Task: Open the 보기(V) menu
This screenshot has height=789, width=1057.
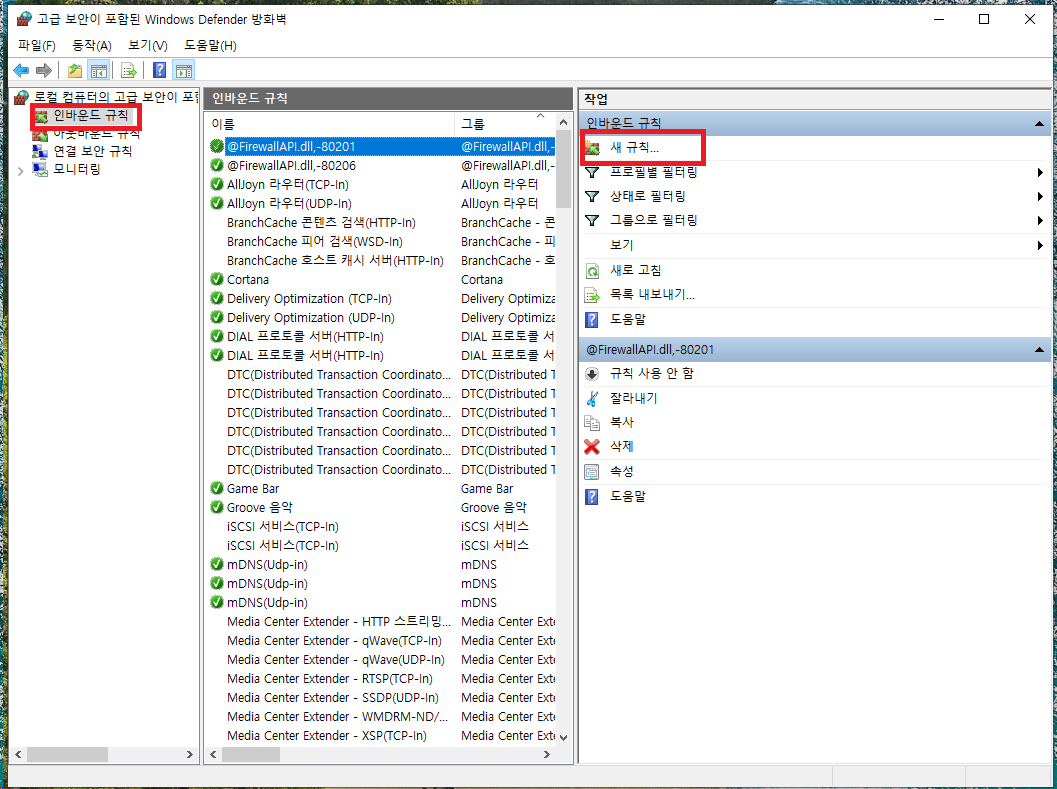Action: click(x=148, y=45)
